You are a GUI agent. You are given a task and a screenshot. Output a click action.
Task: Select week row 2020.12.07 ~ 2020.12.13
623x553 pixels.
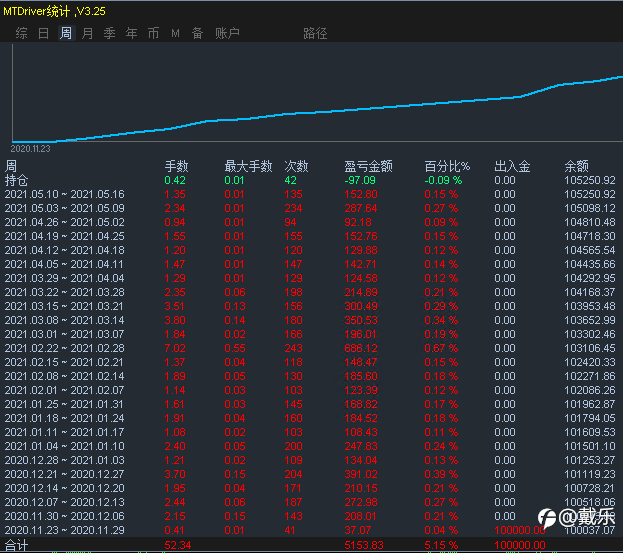click(x=64, y=502)
